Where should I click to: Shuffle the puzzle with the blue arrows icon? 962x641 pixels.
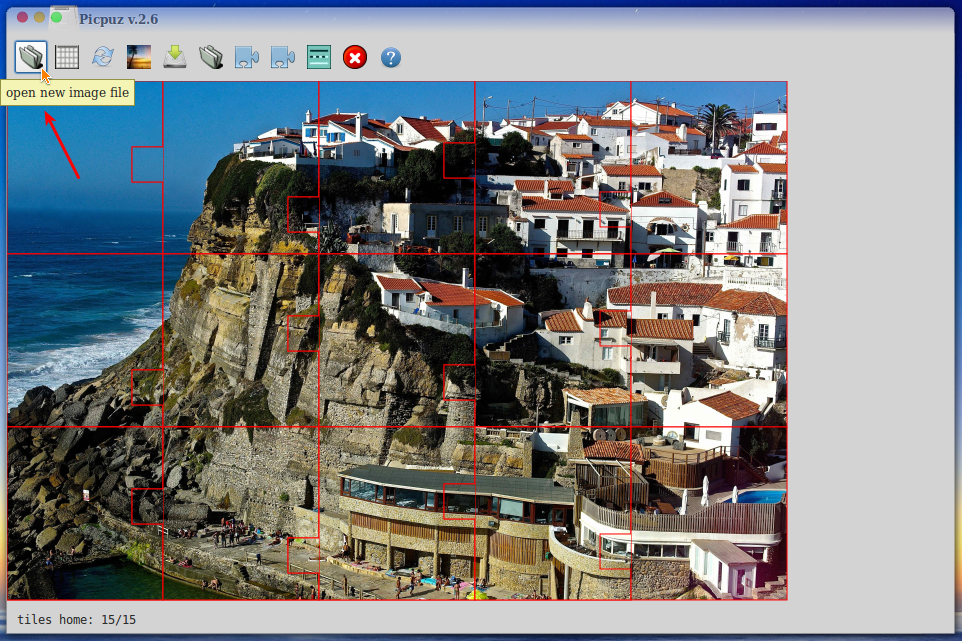click(103, 57)
